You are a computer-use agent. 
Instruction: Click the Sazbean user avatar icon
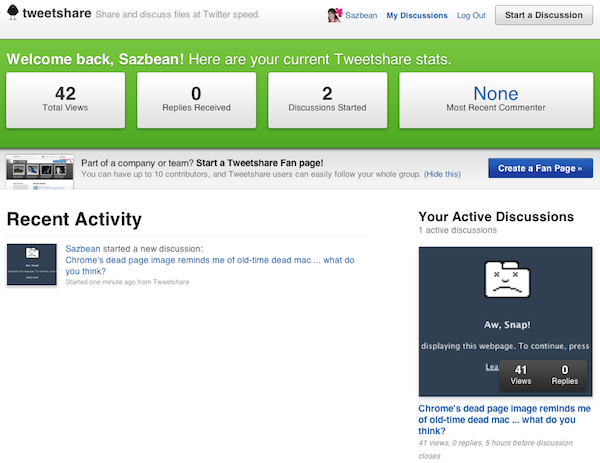click(335, 15)
